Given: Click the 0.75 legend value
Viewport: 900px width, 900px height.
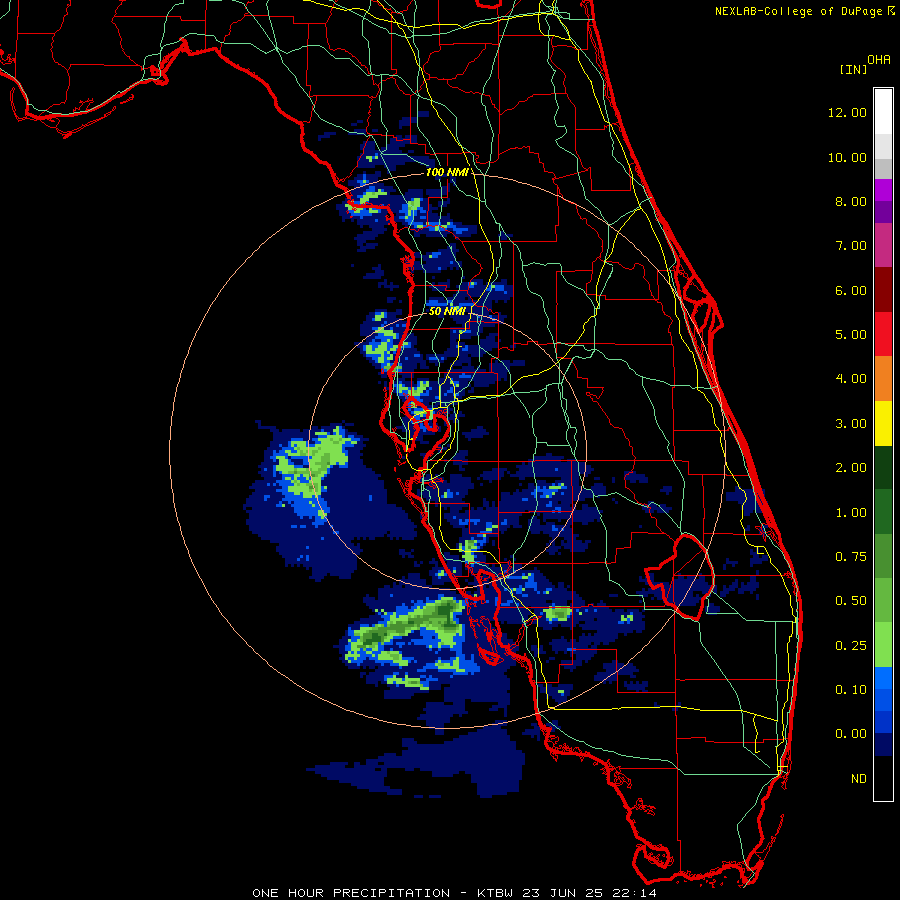Looking at the screenshot, I should [851, 557].
